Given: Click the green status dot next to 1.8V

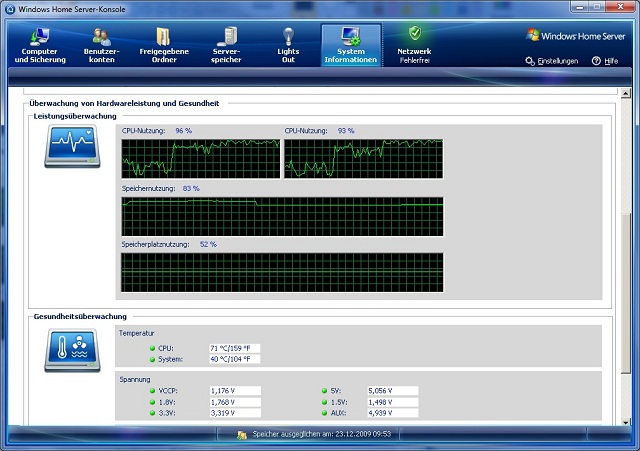Looking at the screenshot, I should pos(152,402).
